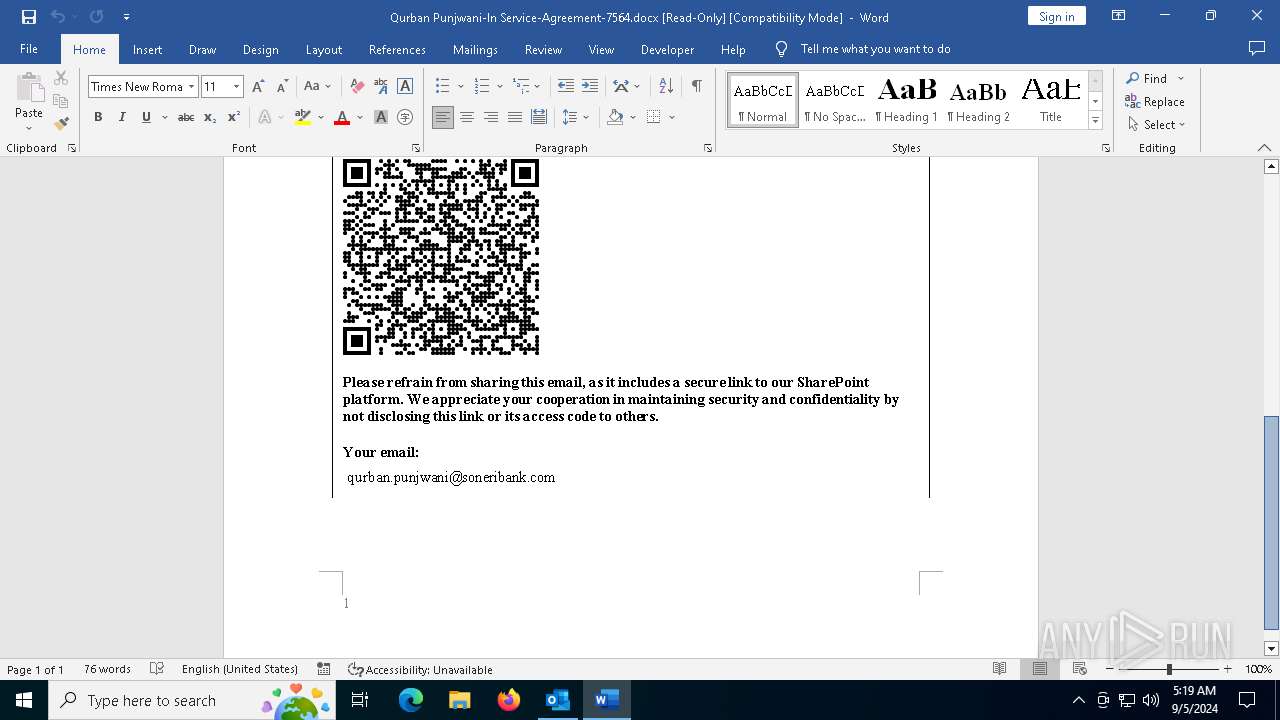Toggle Center paragraph alignment
The height and width of the screenshot is (720, 1280).
466,117
